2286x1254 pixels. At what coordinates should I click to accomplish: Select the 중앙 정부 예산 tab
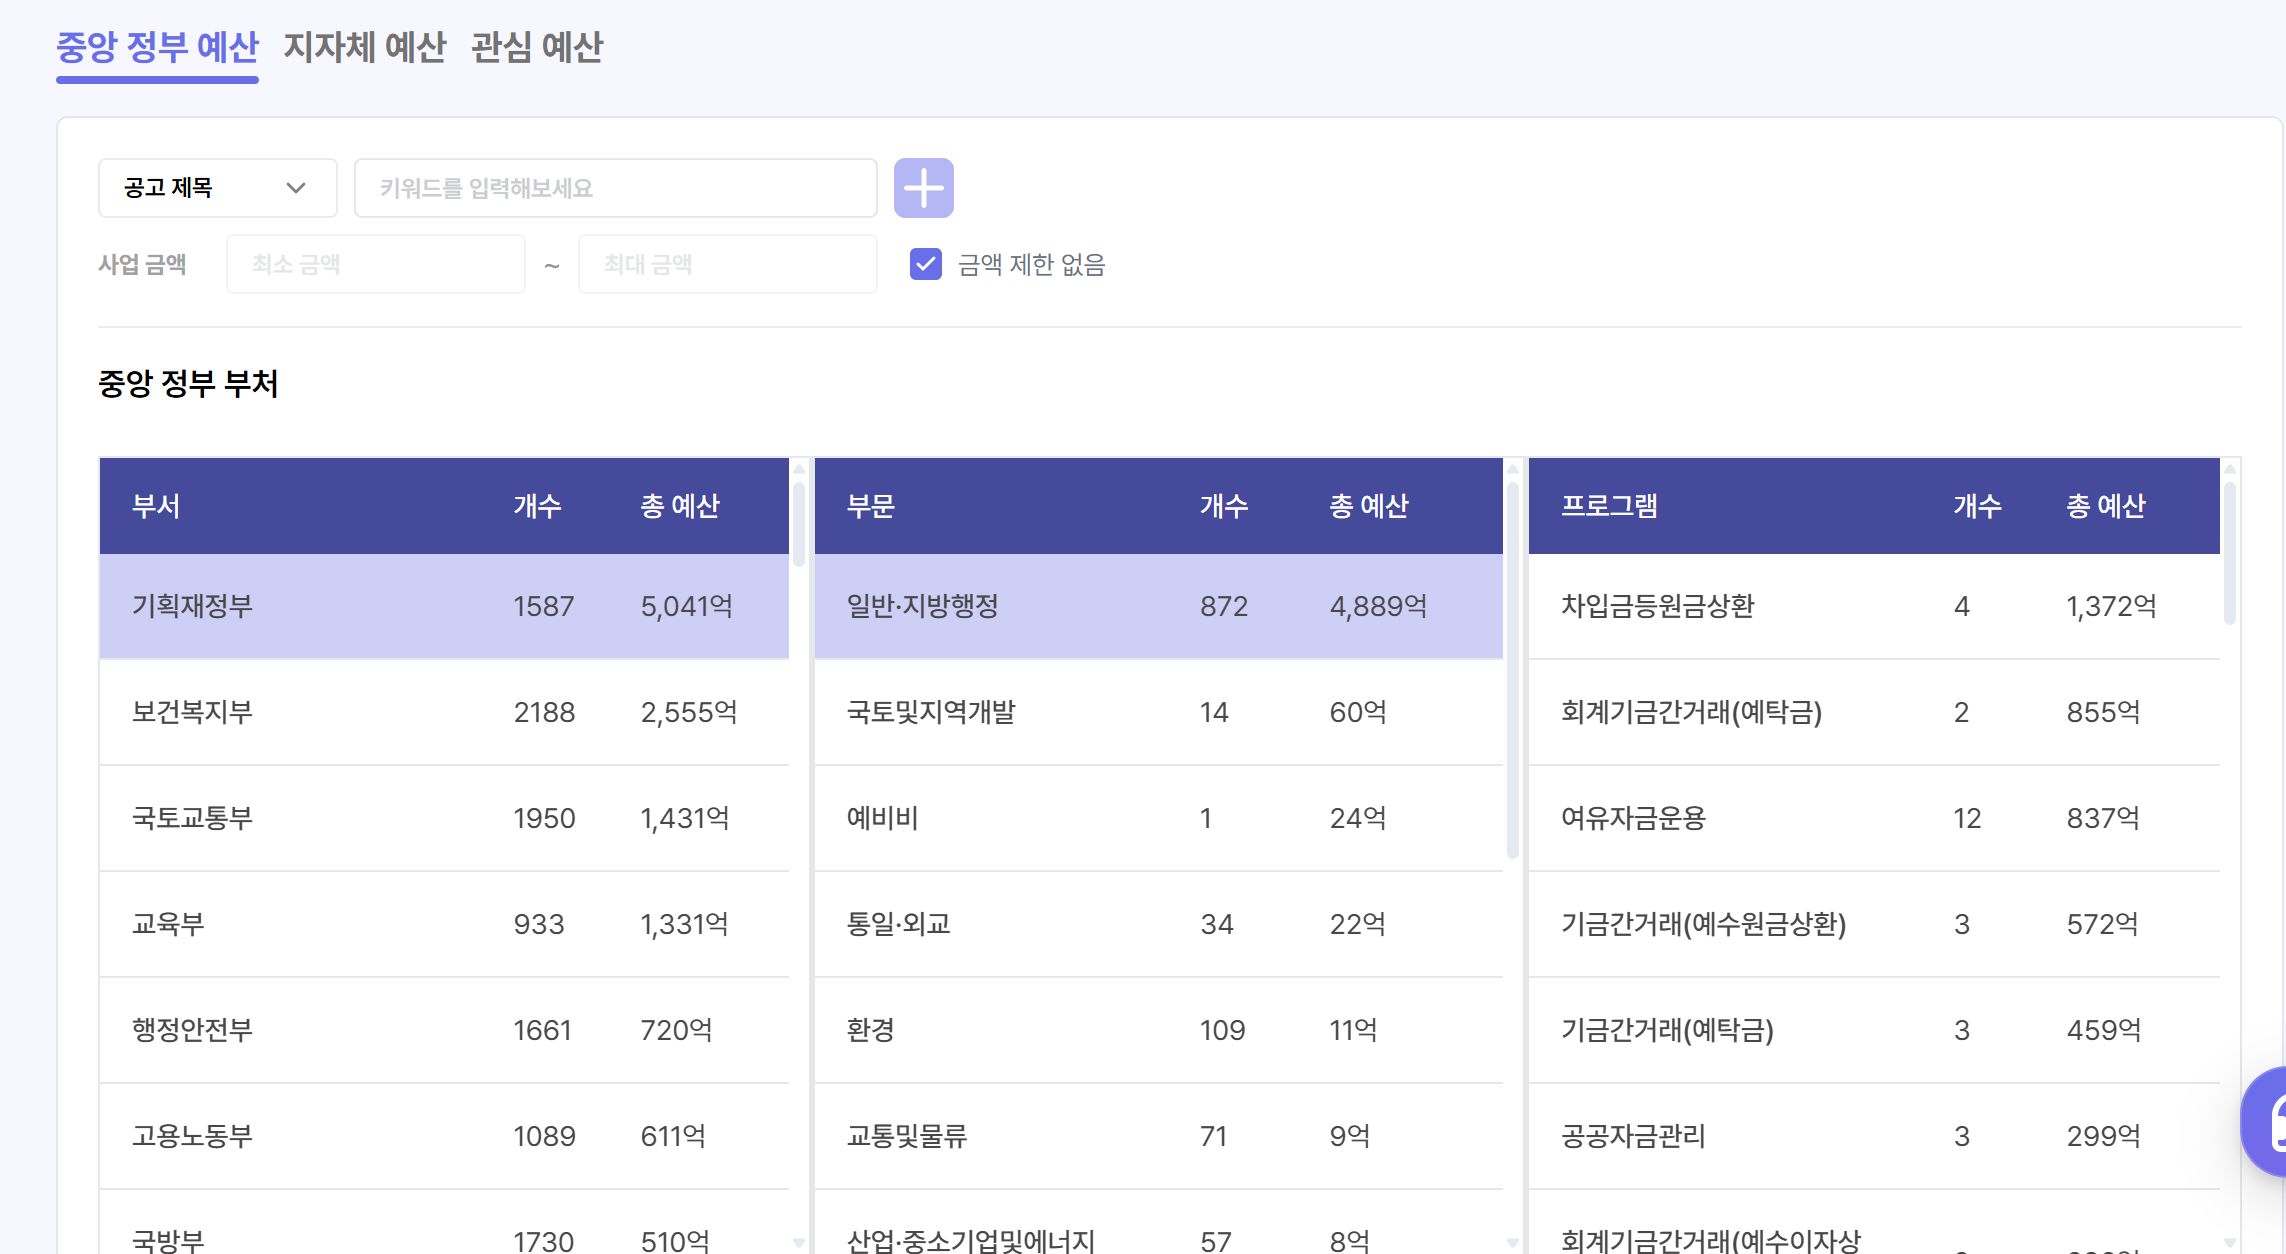tap(157, 47)
